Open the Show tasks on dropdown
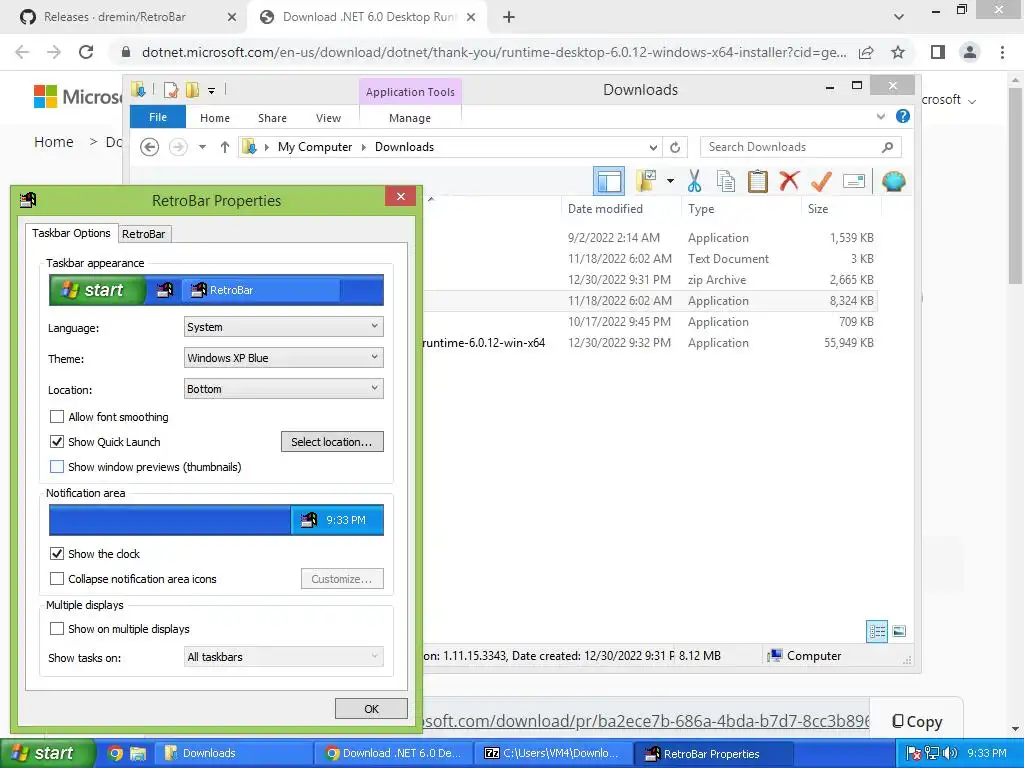Image resolution: width=1024 pixels, height=768 pixels. click(x=283, y=656)
